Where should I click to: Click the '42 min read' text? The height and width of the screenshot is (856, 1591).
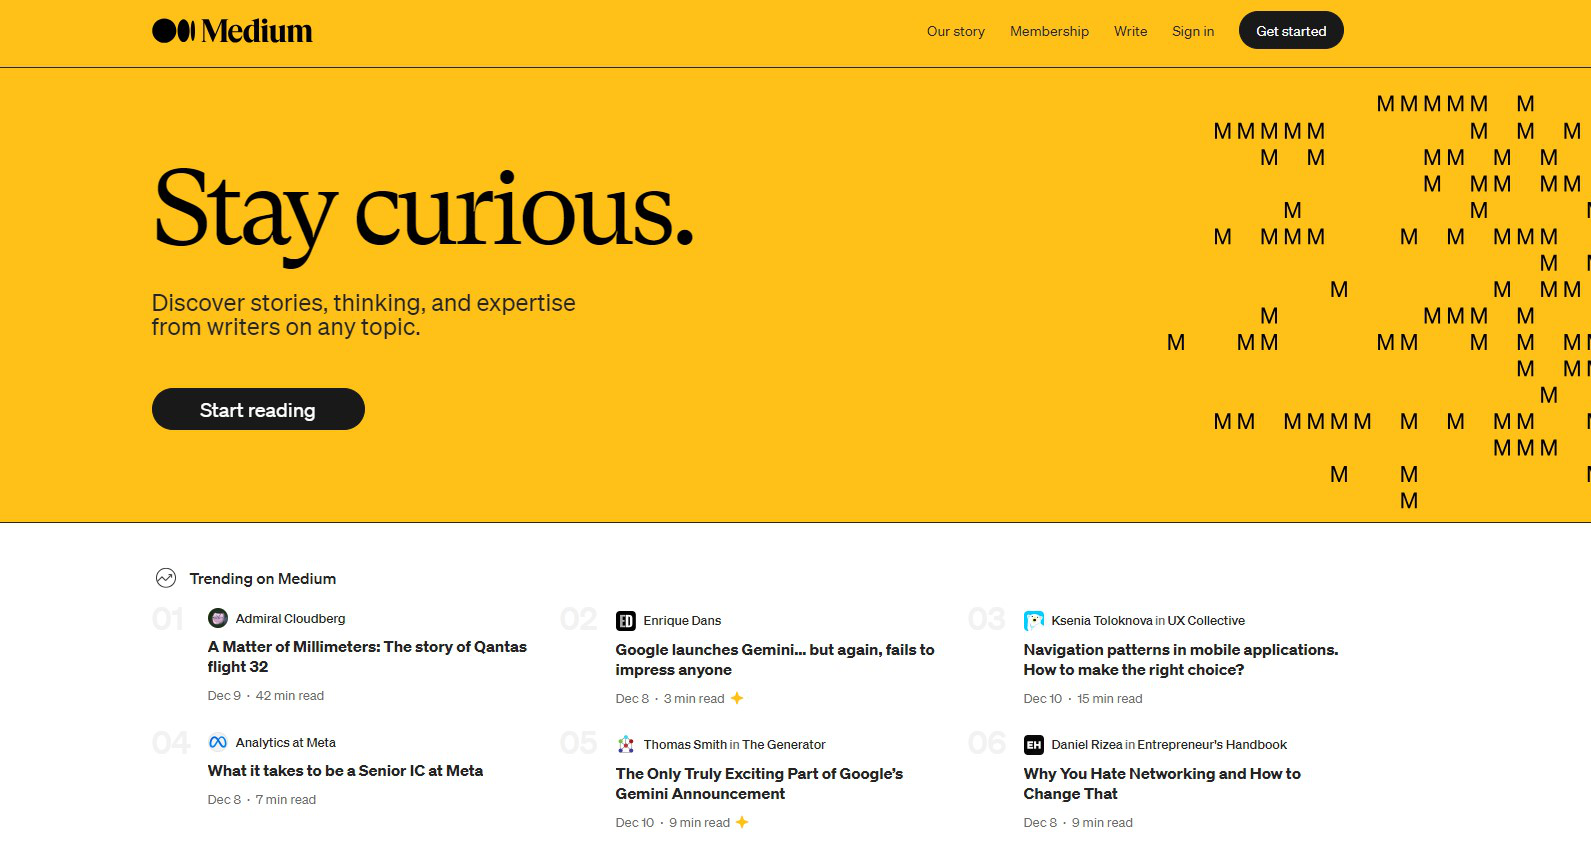click(x=290, y=696)
